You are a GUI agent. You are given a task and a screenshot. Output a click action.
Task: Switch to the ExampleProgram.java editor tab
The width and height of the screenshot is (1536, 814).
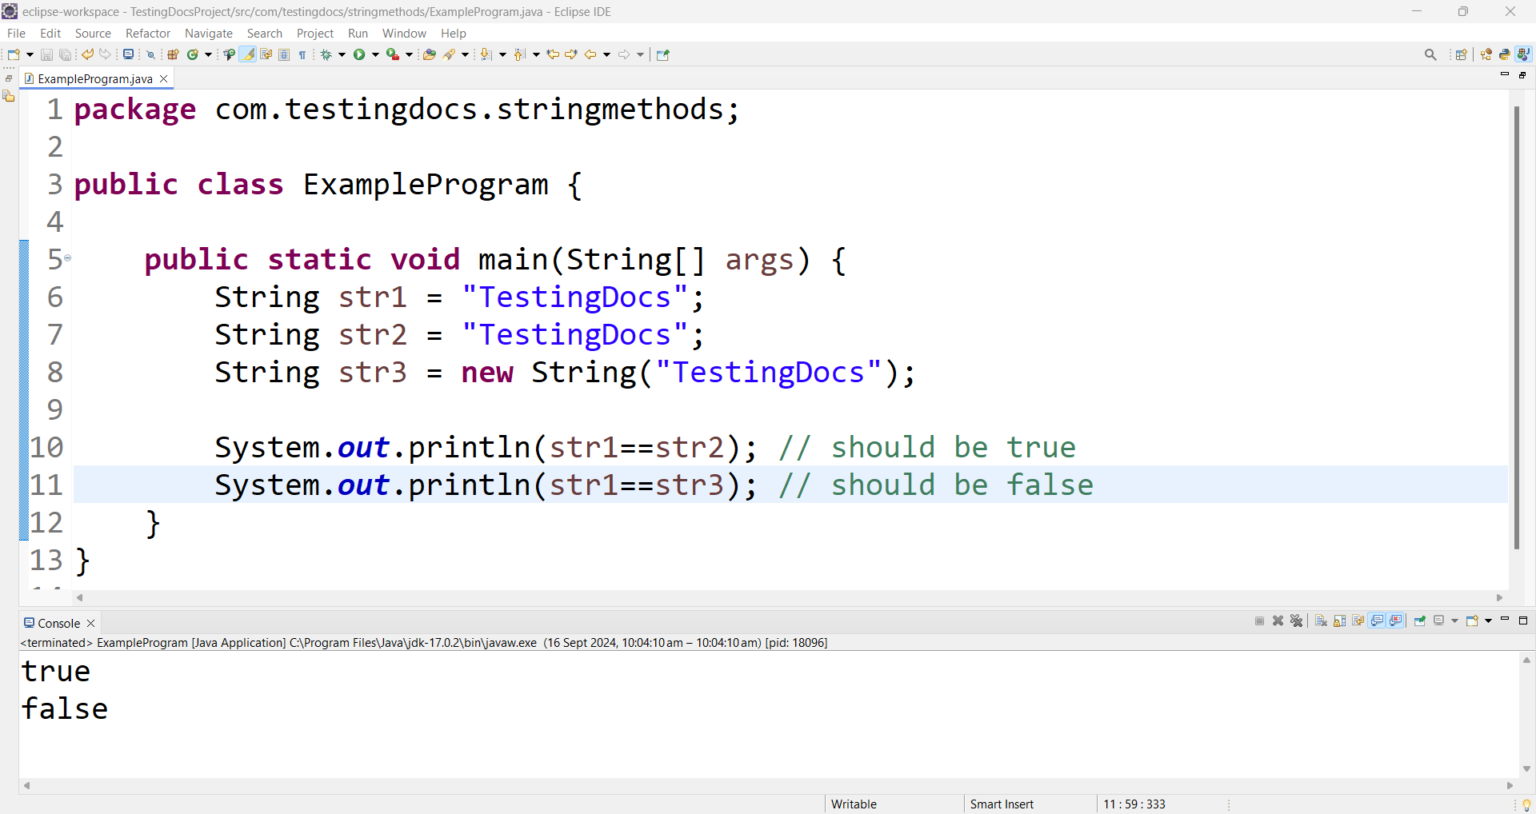point(96,77)
